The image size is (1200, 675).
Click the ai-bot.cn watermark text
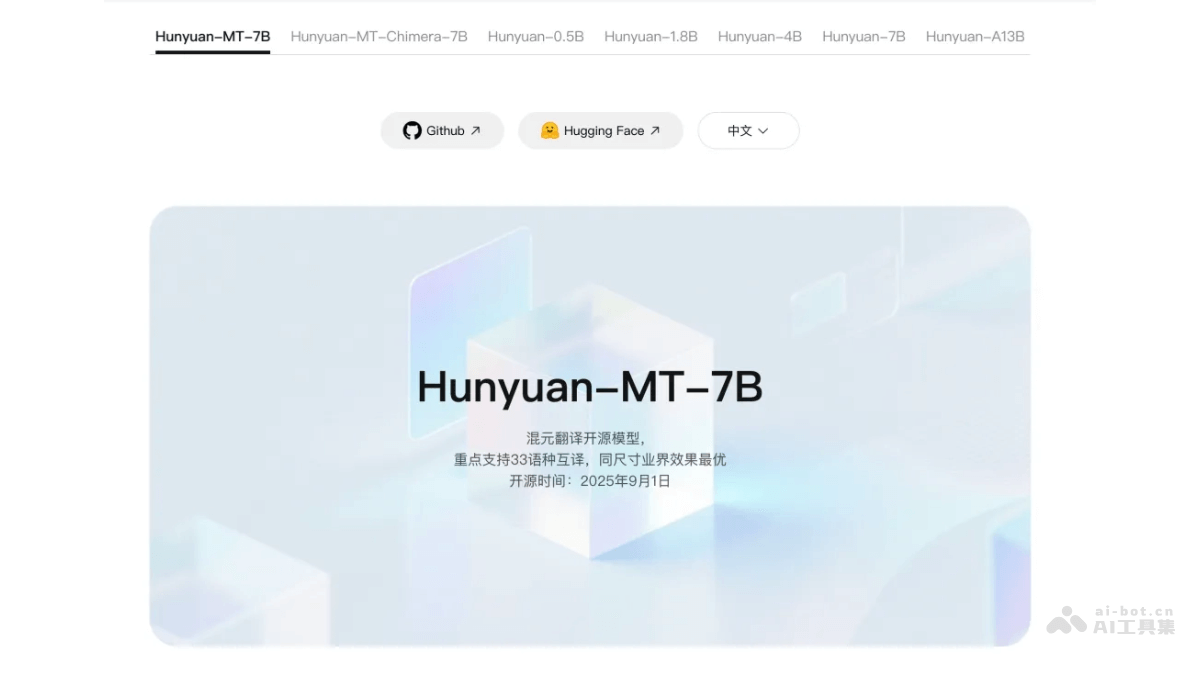(x=1134, y=611)
